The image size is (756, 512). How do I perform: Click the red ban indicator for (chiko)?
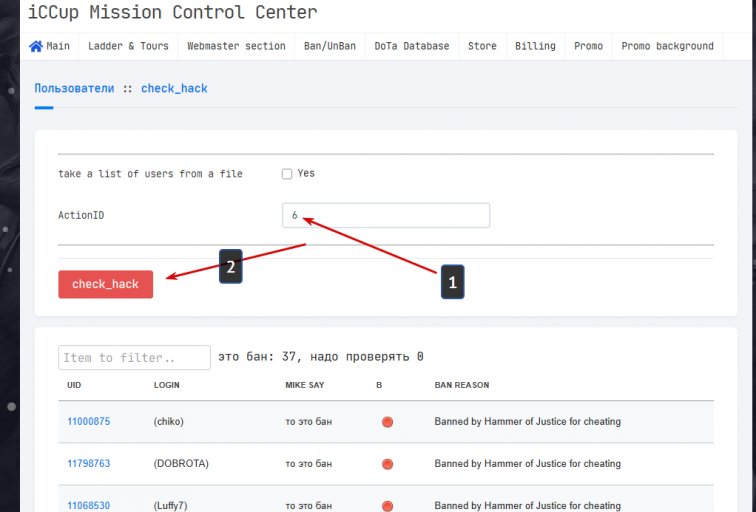pos(387,422)
